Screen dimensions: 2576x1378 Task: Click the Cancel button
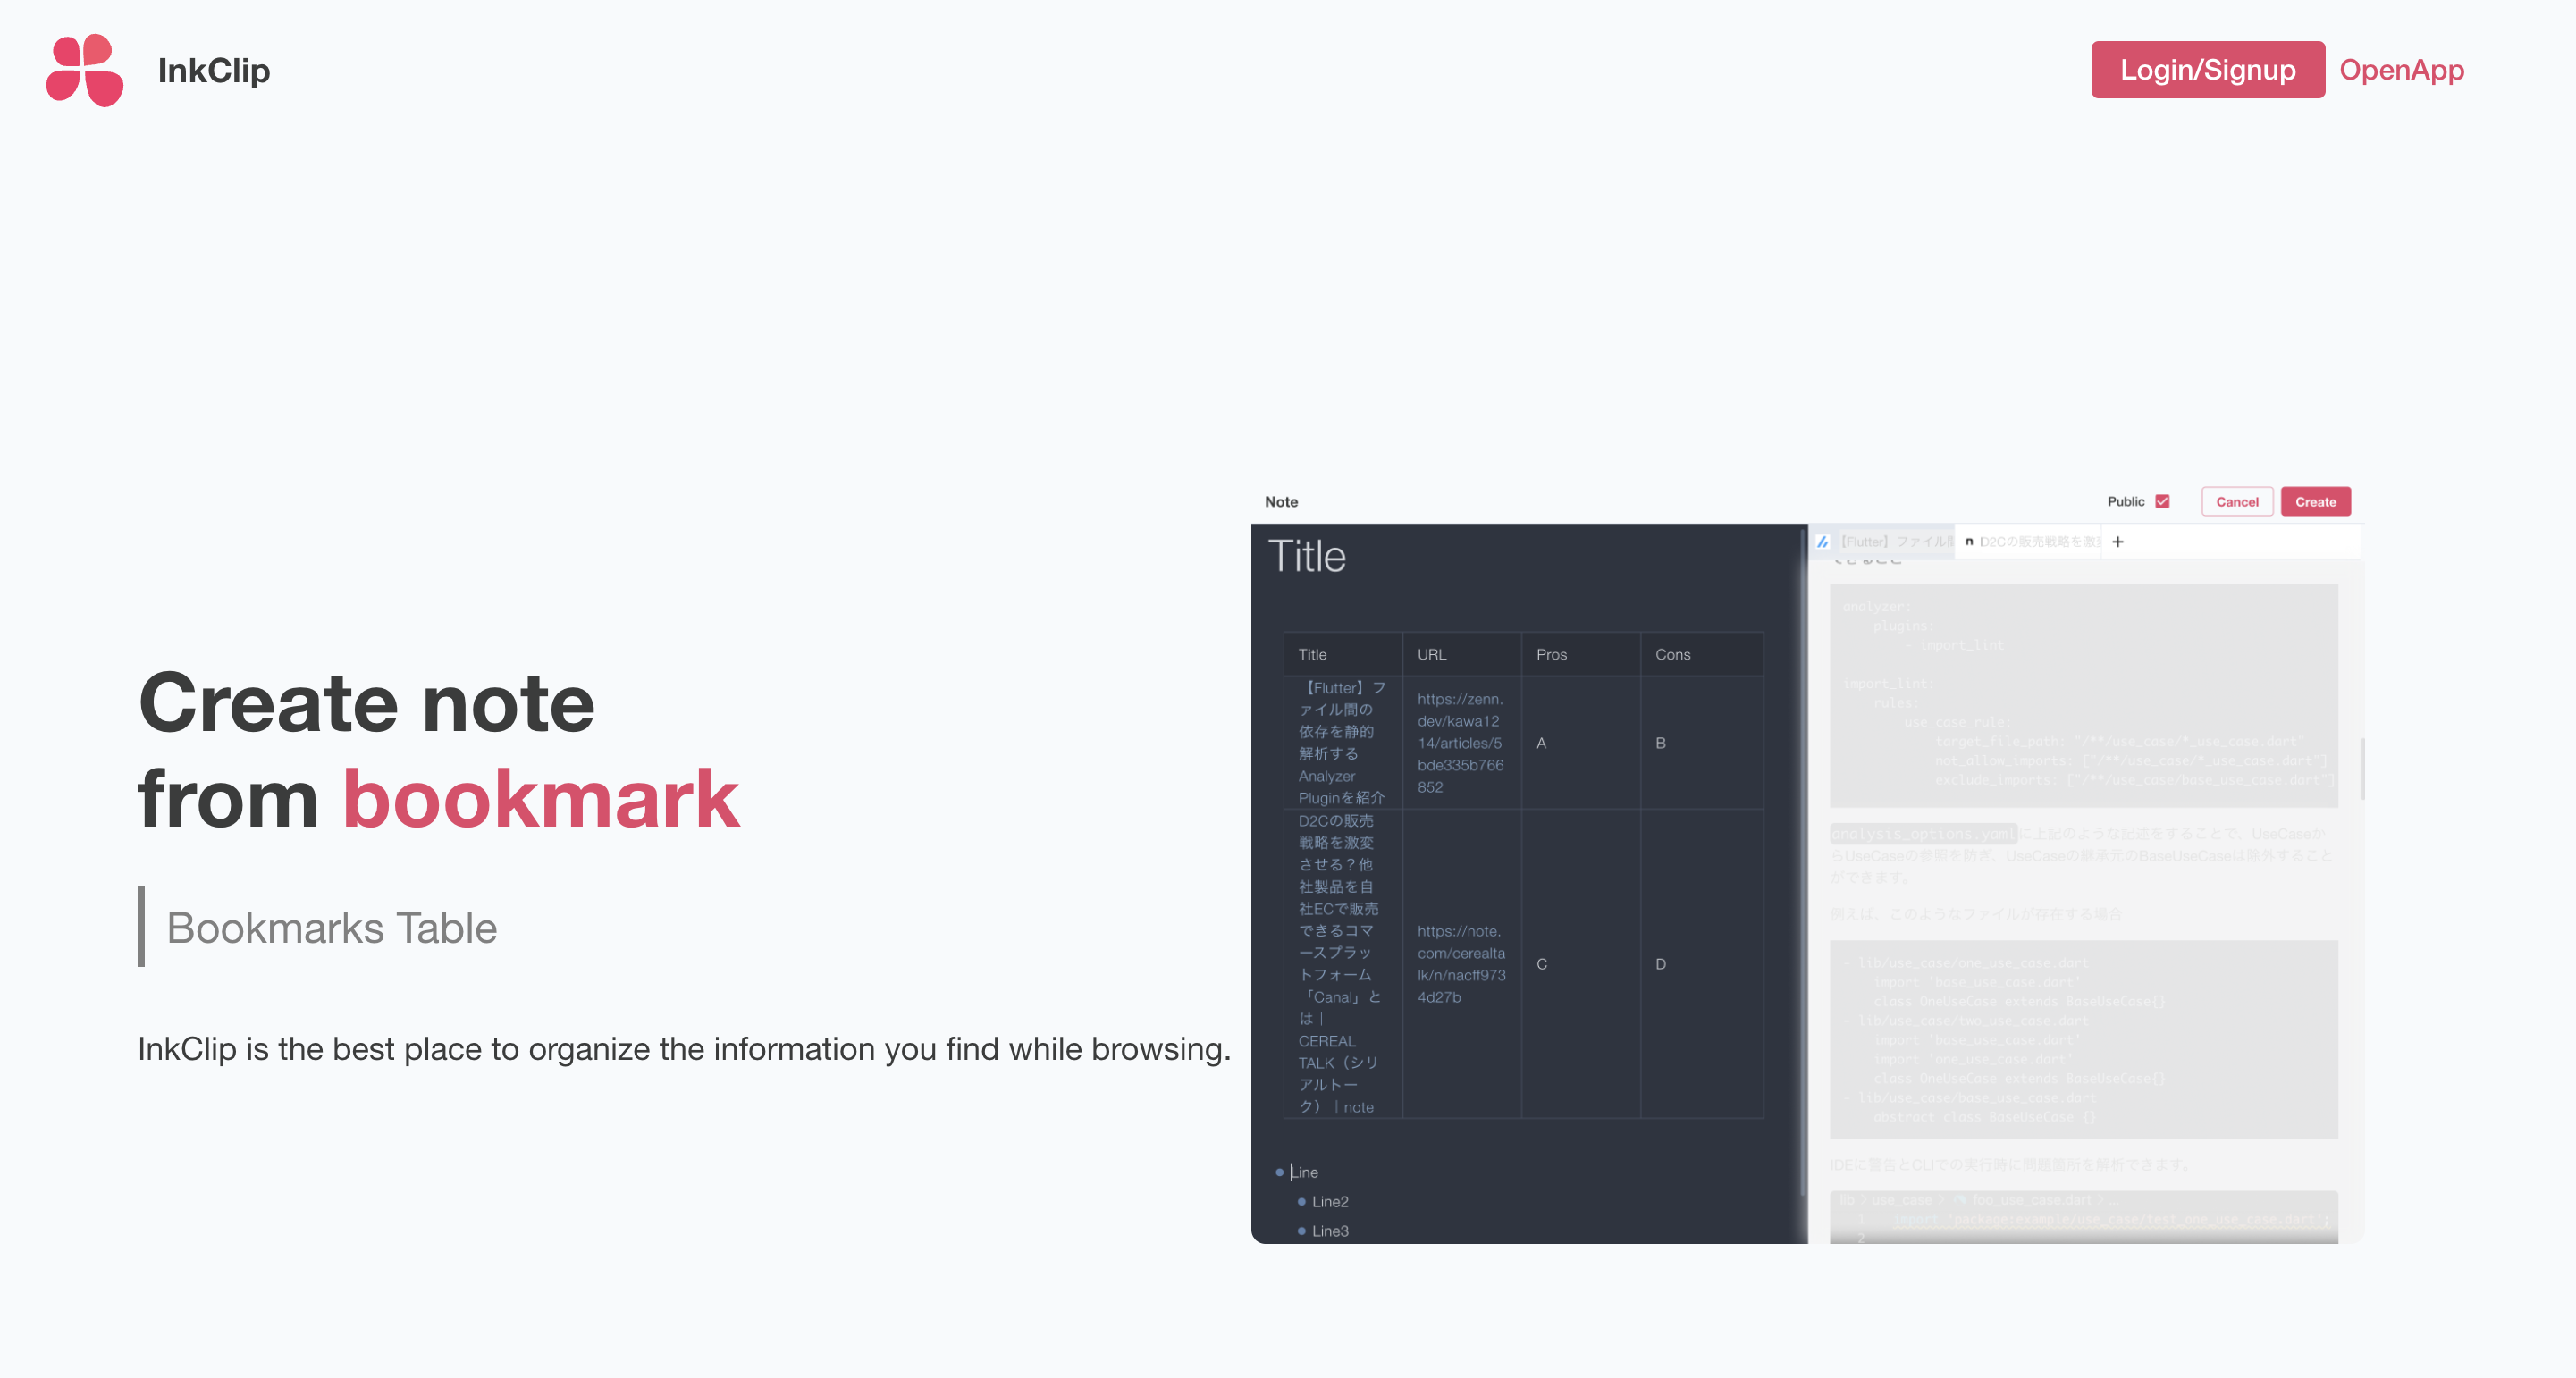pyautogui.click(x=2237, y=502)
